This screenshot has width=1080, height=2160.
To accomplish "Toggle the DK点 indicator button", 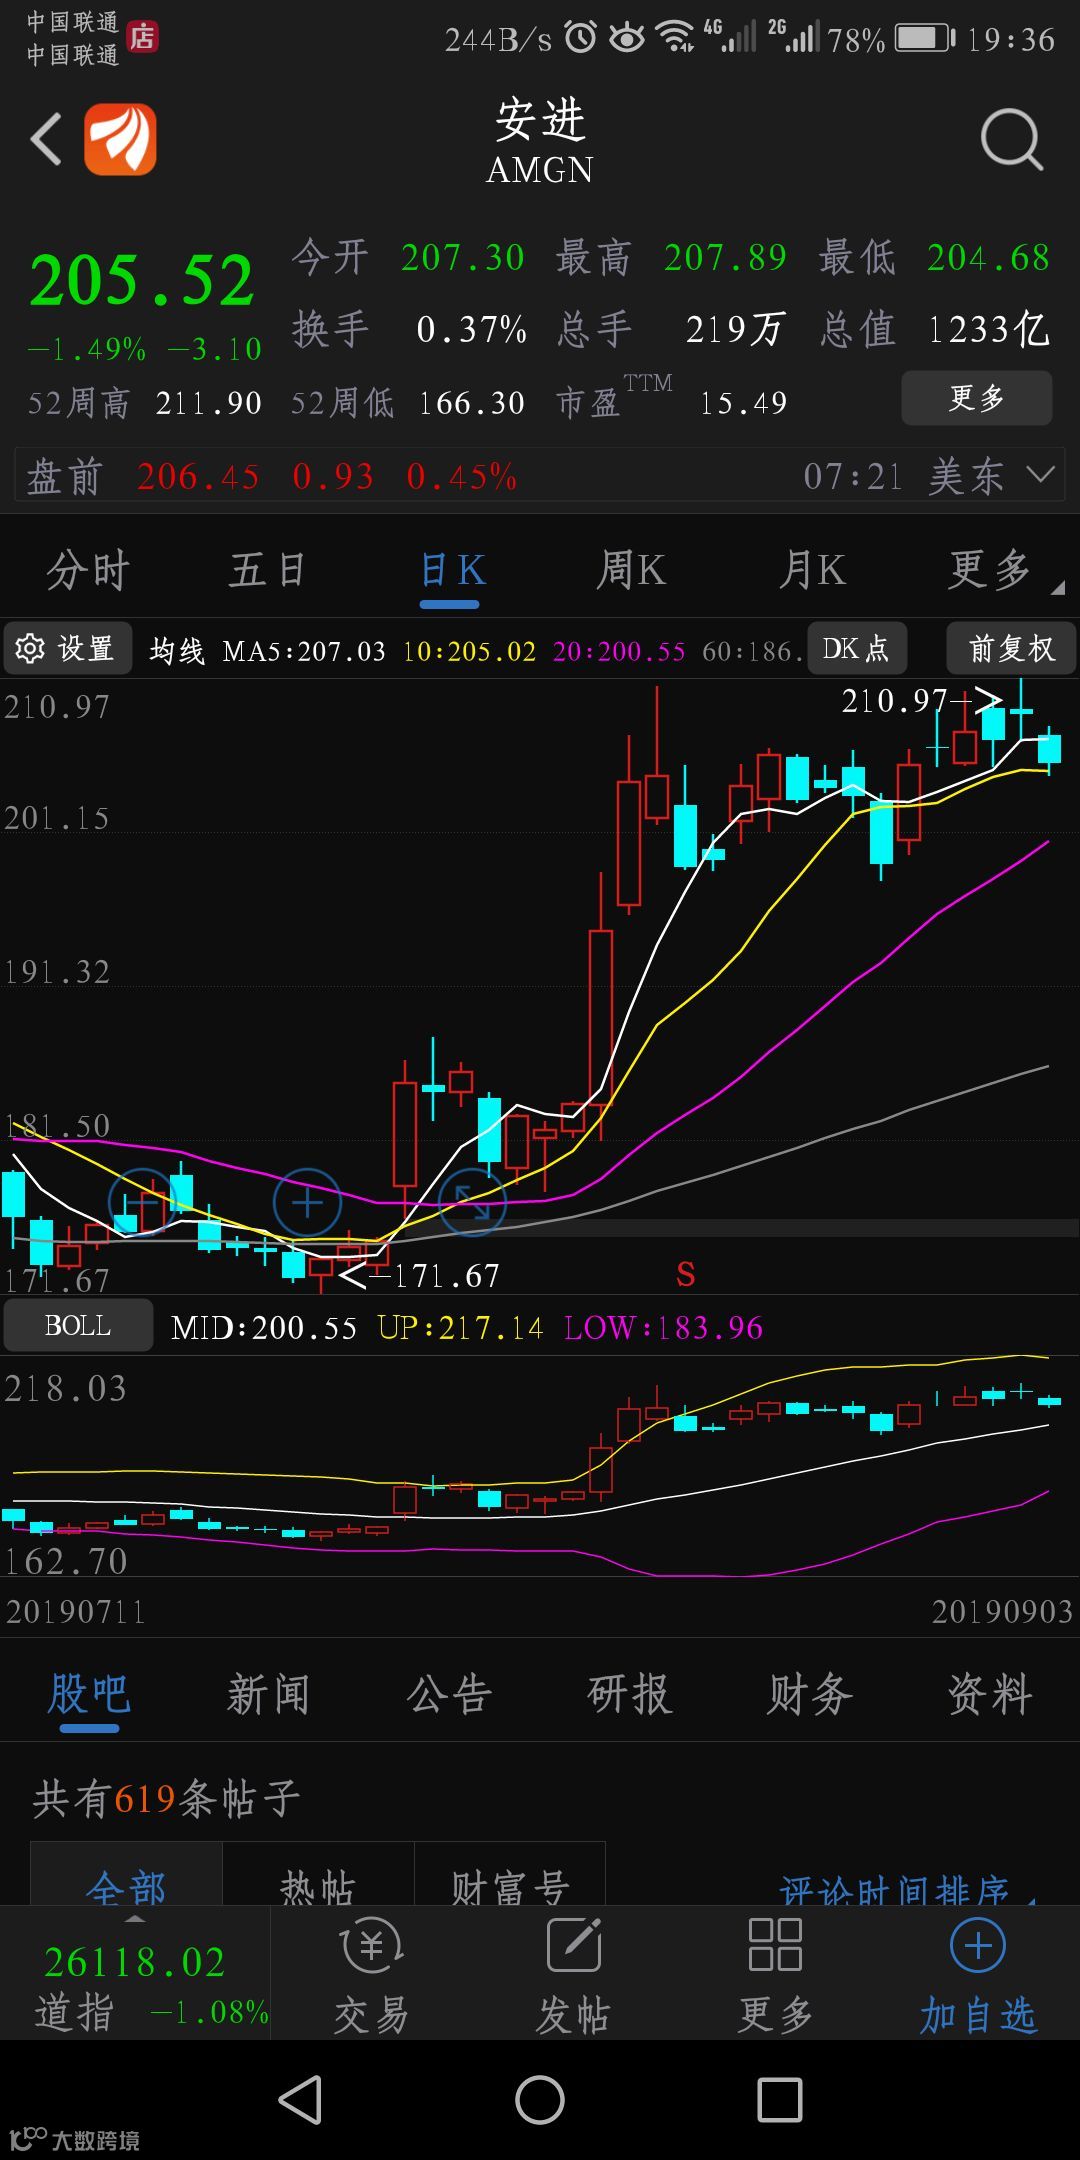I will coord(856,648).
